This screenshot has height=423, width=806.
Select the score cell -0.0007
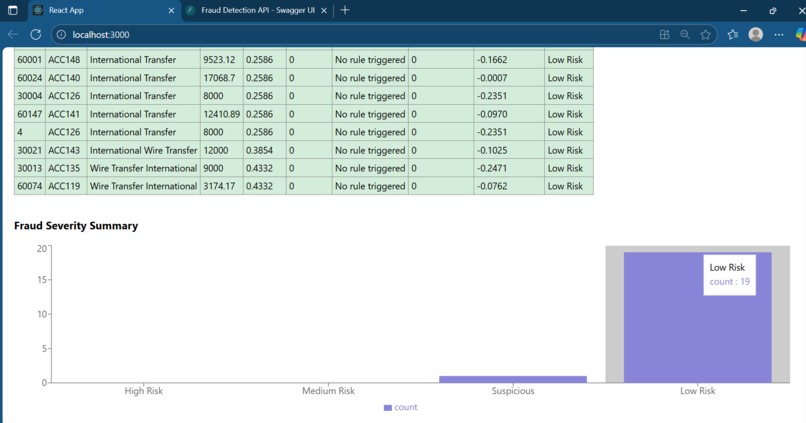click(509, 78)
